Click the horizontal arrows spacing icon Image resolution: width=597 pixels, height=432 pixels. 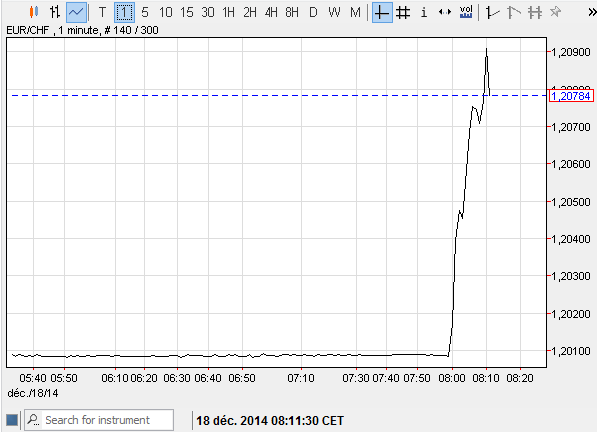pos(445,13)
